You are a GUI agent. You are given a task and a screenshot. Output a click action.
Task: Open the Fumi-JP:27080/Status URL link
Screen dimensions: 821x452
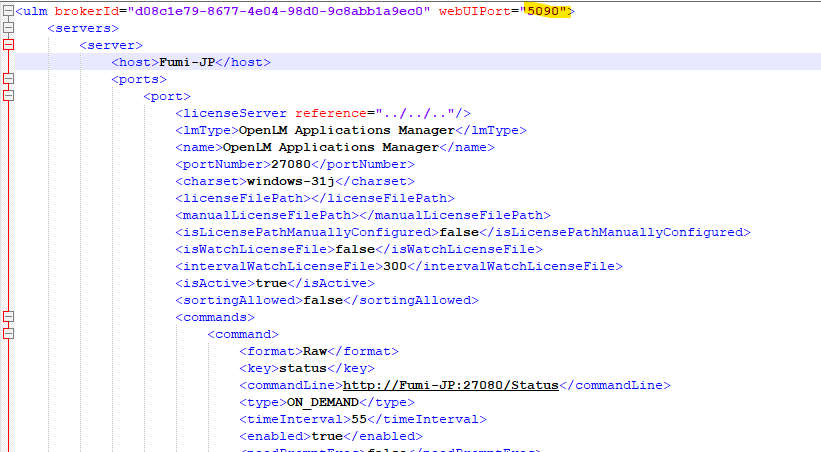[450, 385]
